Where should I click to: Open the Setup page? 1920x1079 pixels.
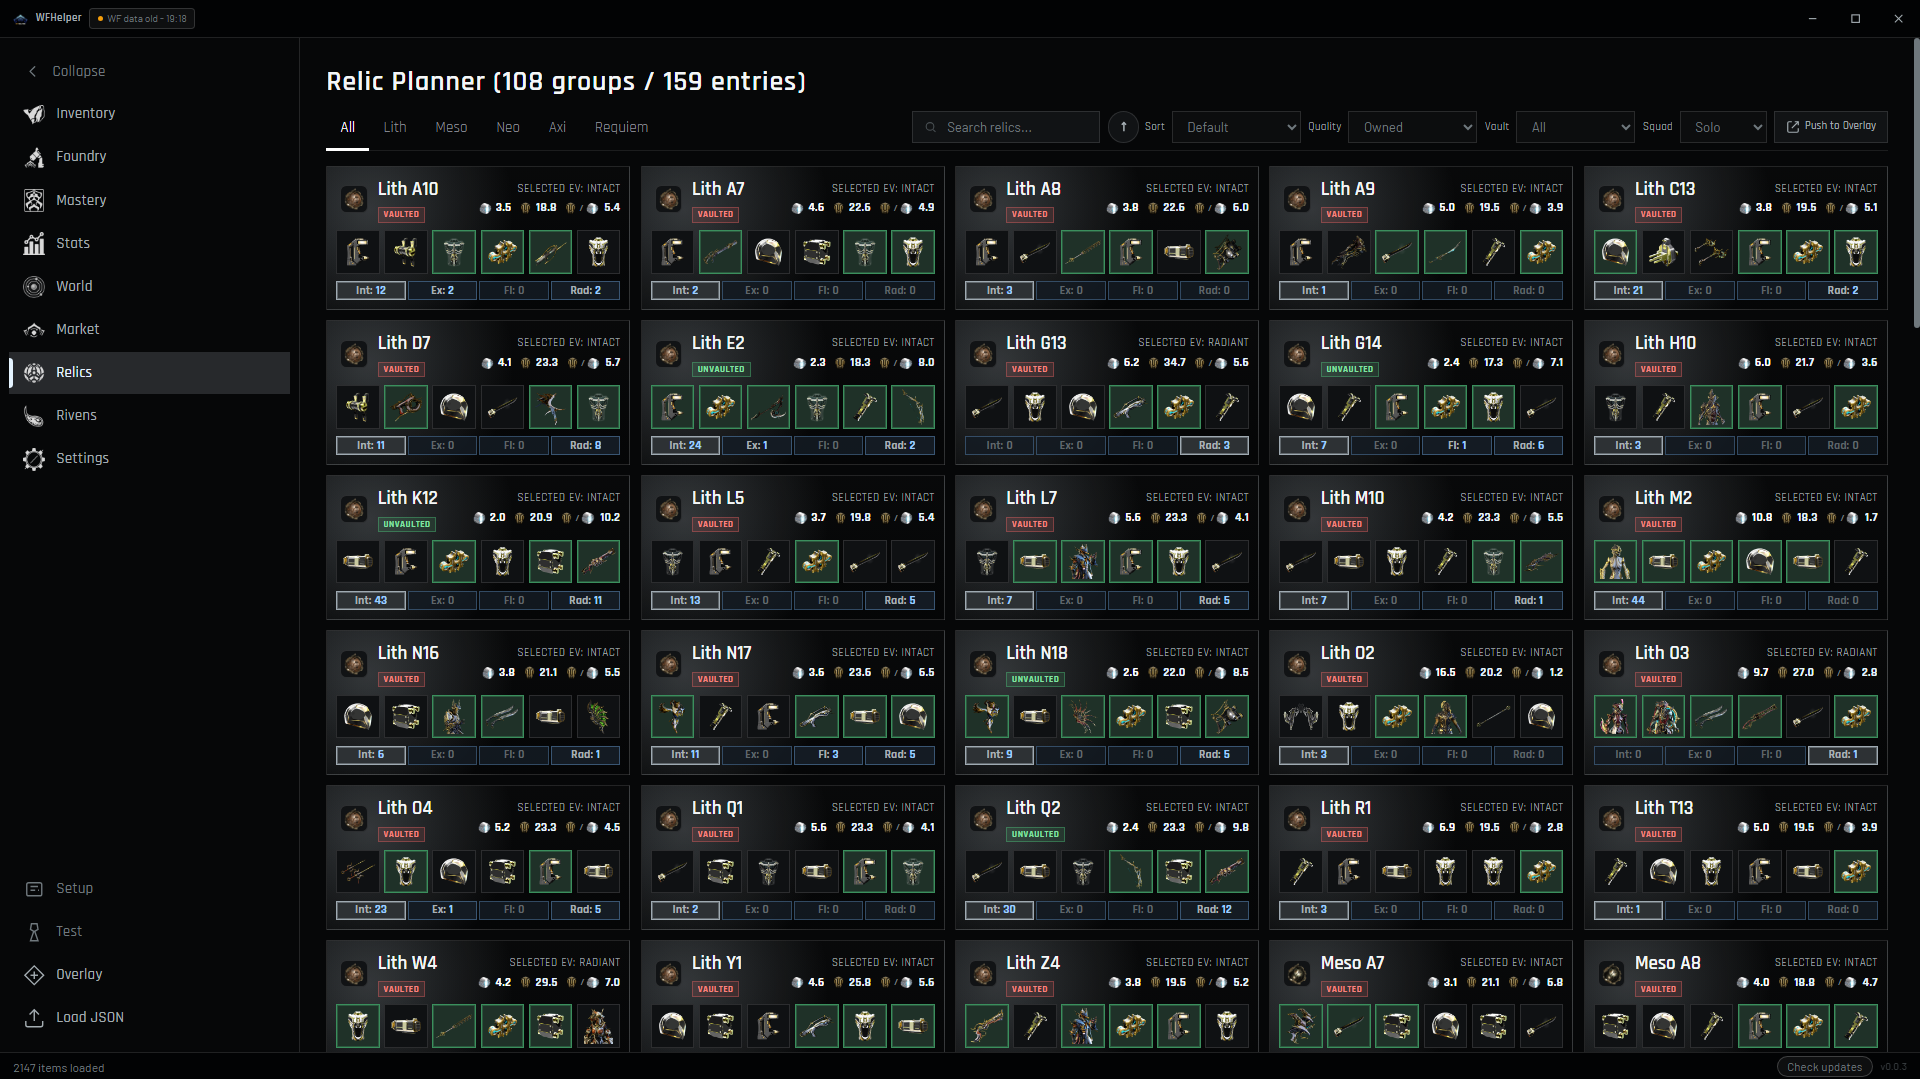click(x=149, y=888)
